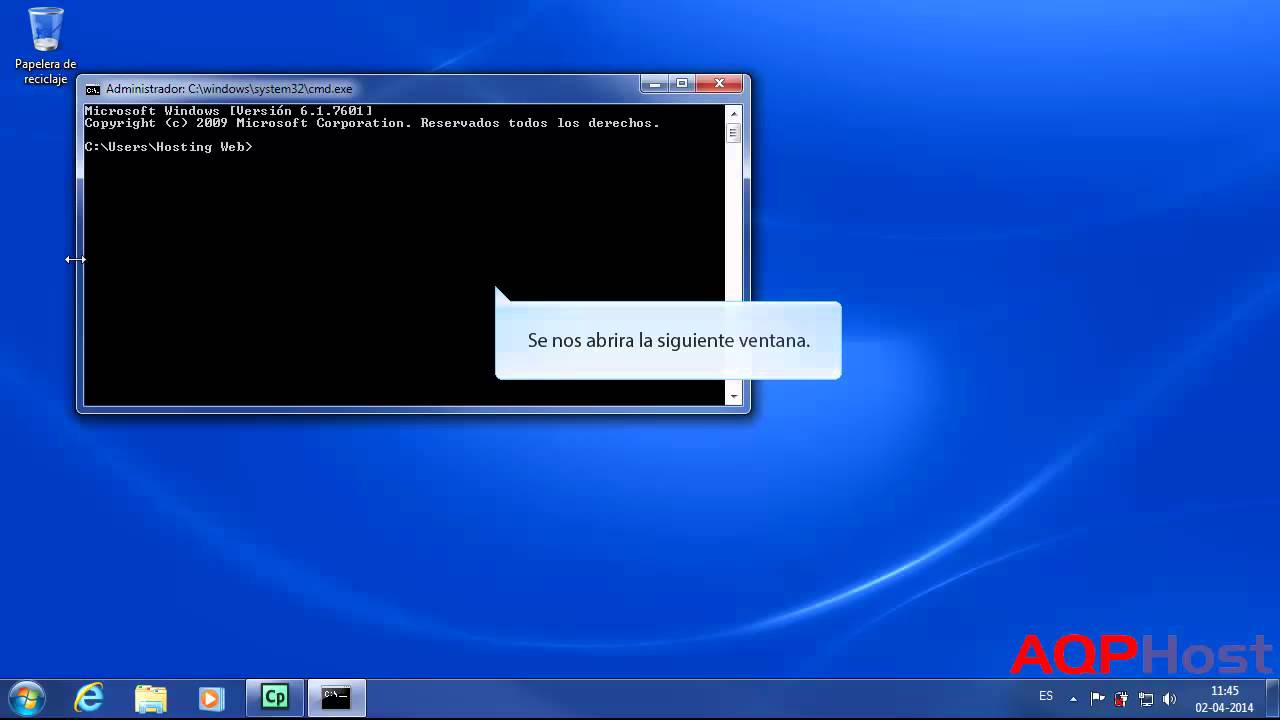The image size is (1280, 720).
Task: Open Internet Explorer from the taskbar
Action: pos(88,697)
